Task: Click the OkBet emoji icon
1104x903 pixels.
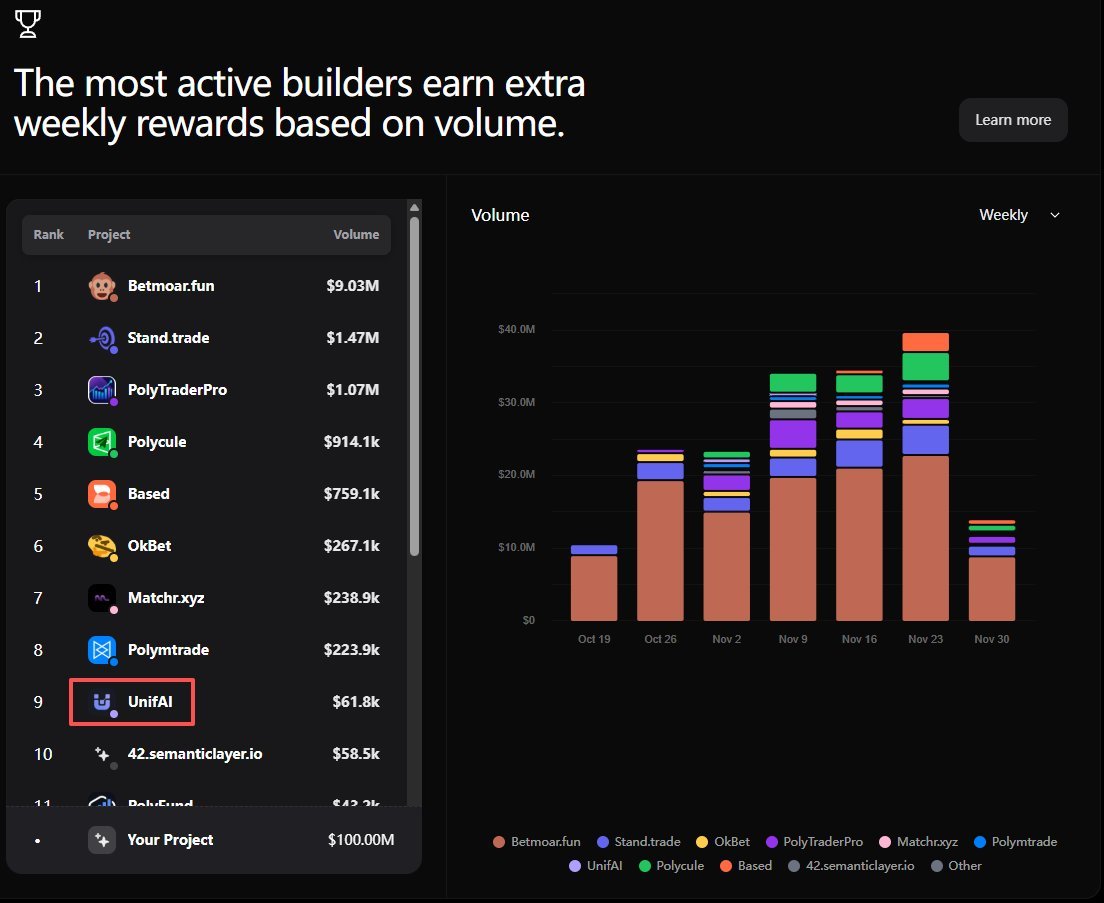Action: pyautogui.click(x=102, y=546)
